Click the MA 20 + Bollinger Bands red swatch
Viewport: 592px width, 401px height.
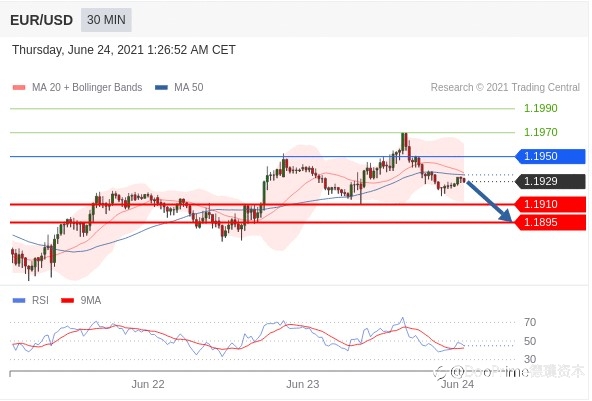19,88
